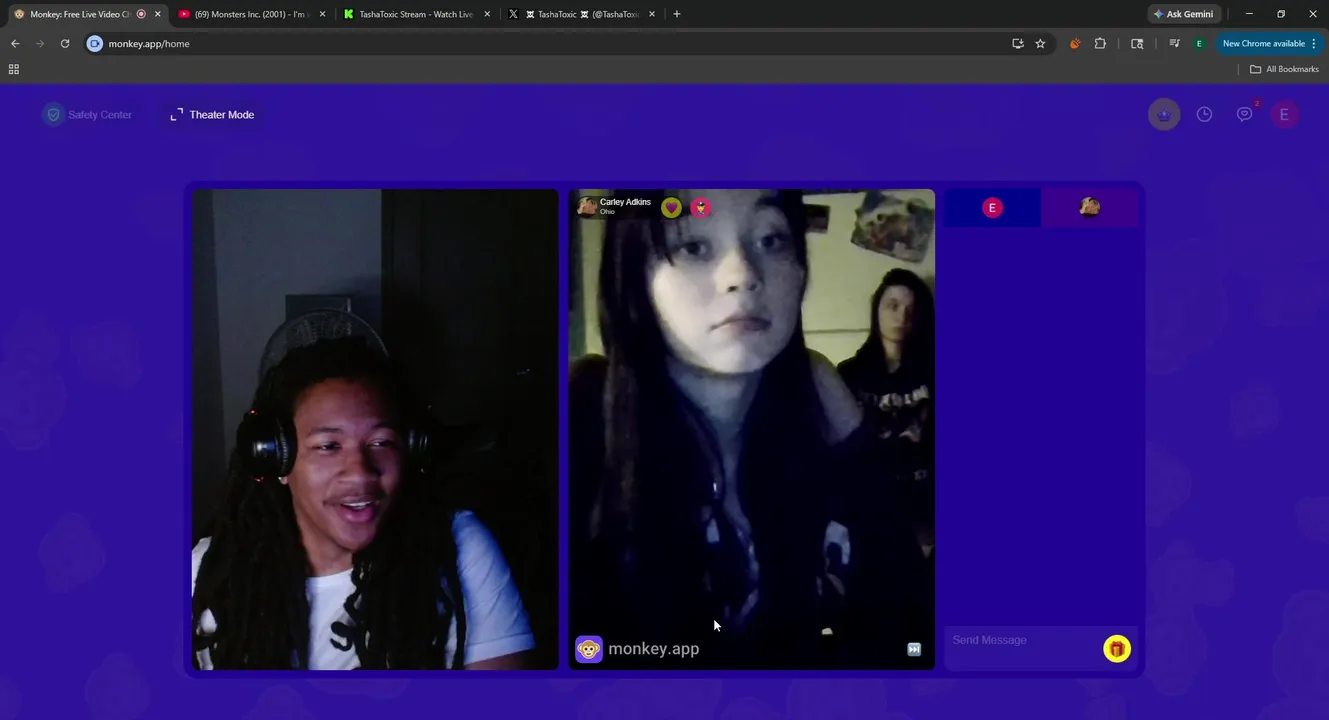Go back to the previous page
Screen dimensions: 1329x720
[x=15, y=44]
